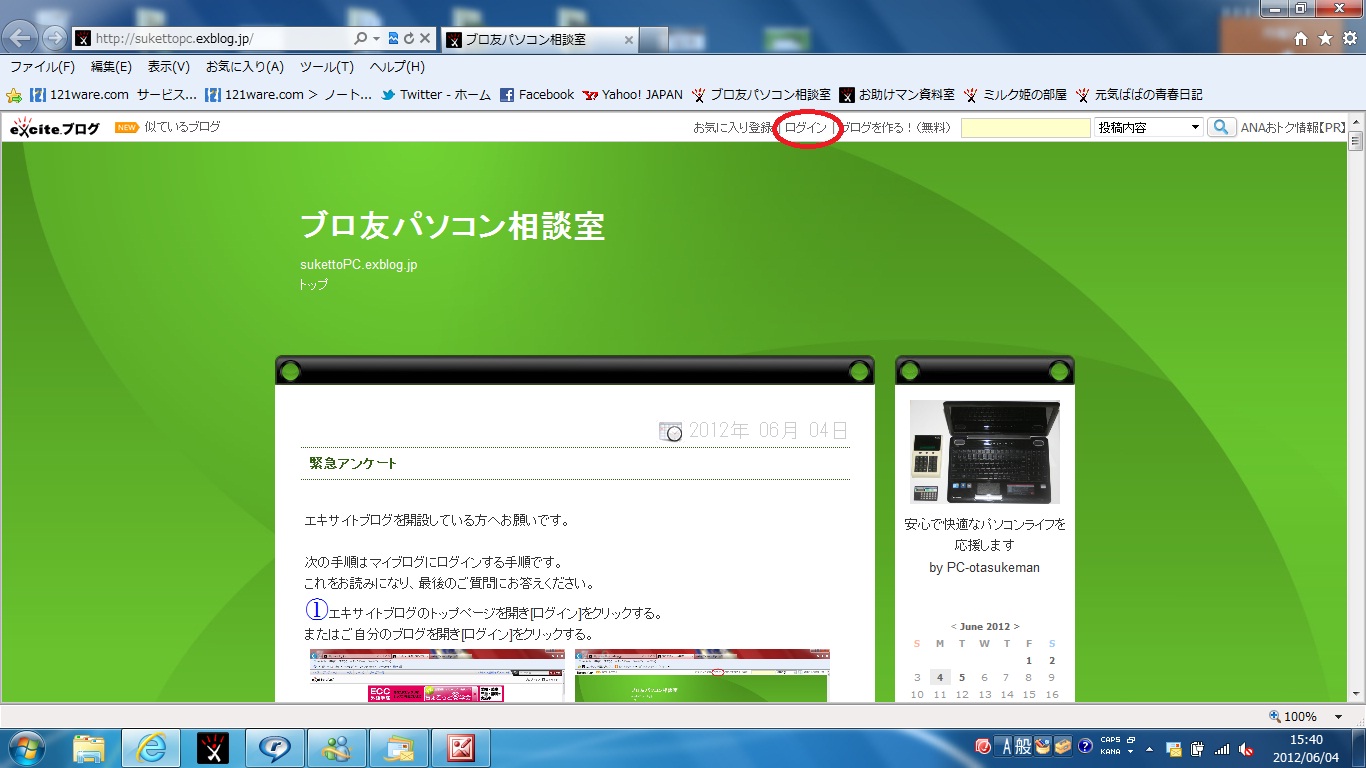Click the search magnifier in address bar
1366x768 pixels.
[361, 39]
